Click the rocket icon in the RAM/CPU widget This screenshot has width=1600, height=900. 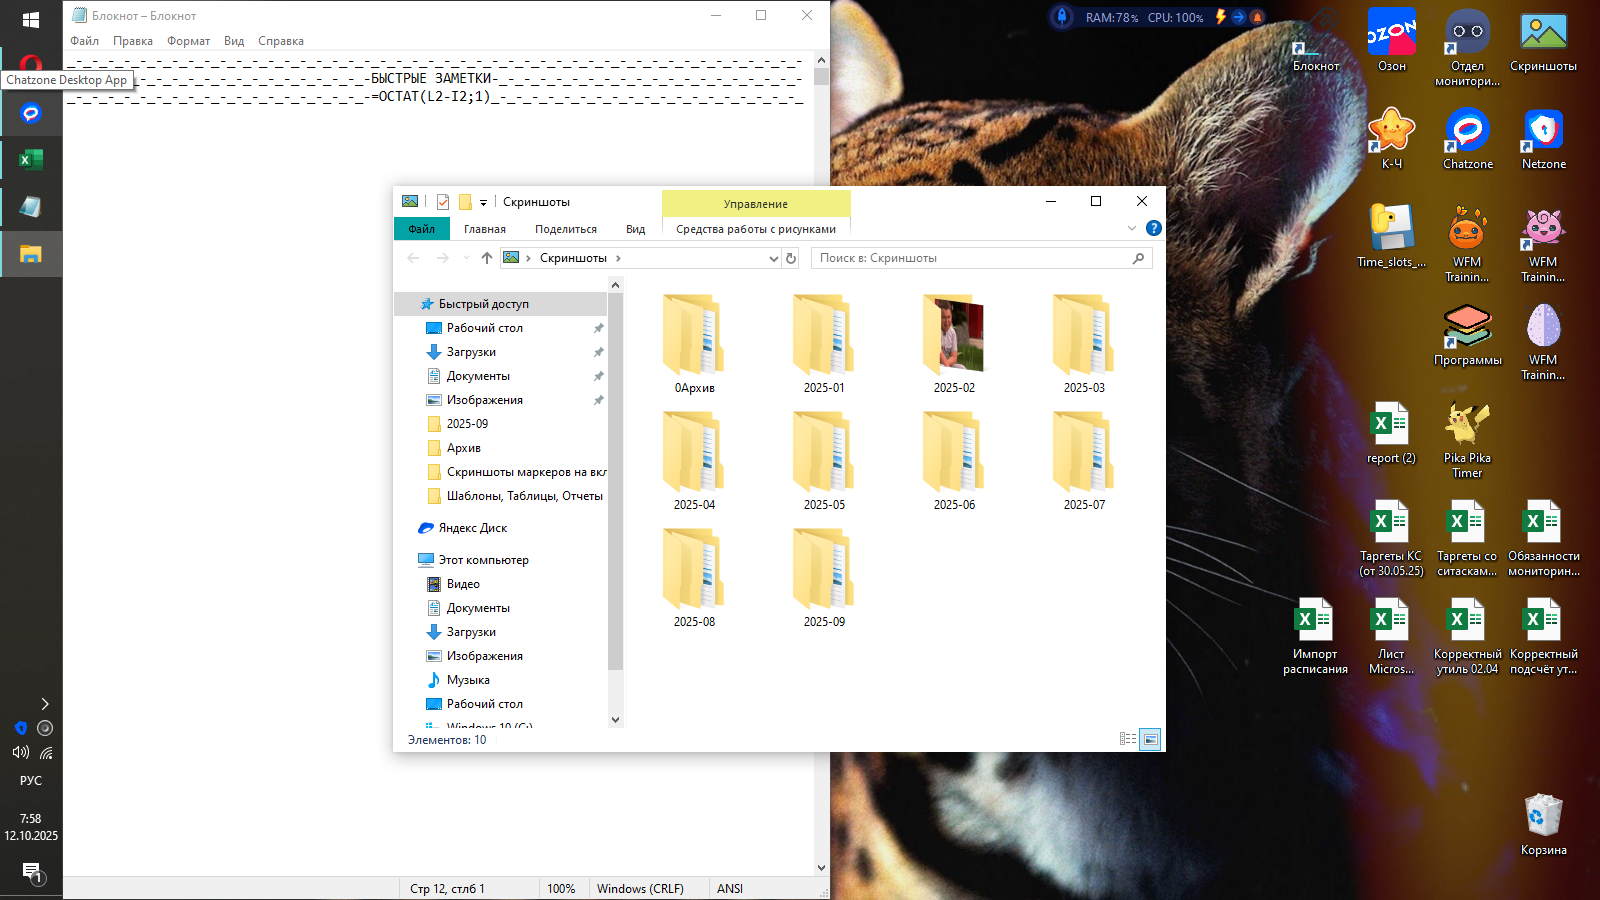click(x=1062, y=17)
